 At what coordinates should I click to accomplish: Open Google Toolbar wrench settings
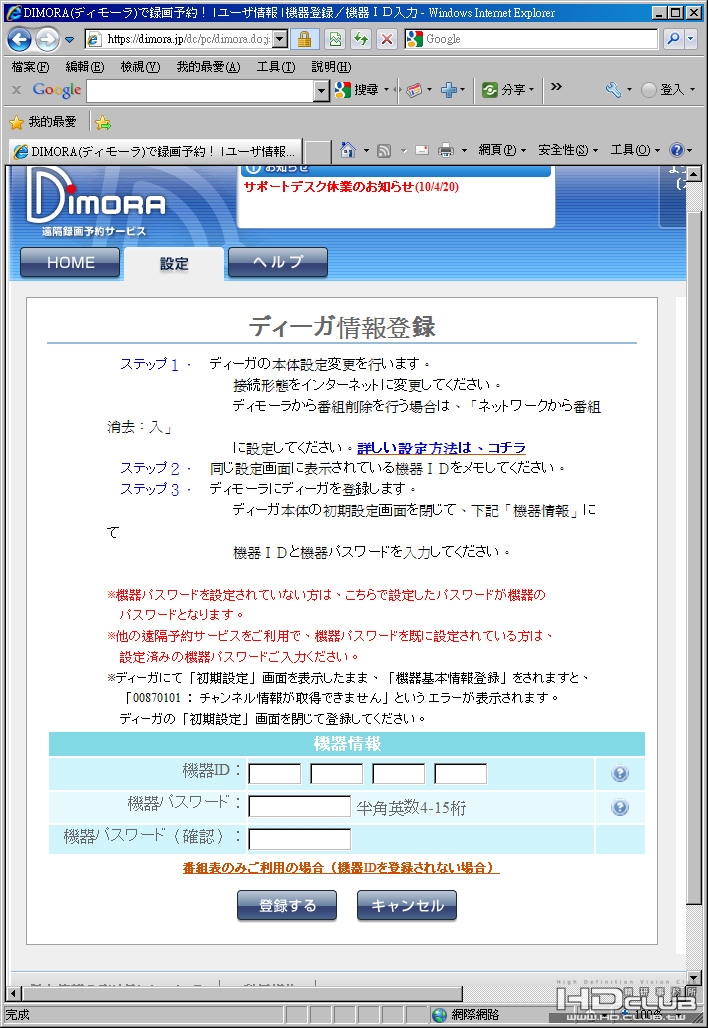(x=614, y=90)
